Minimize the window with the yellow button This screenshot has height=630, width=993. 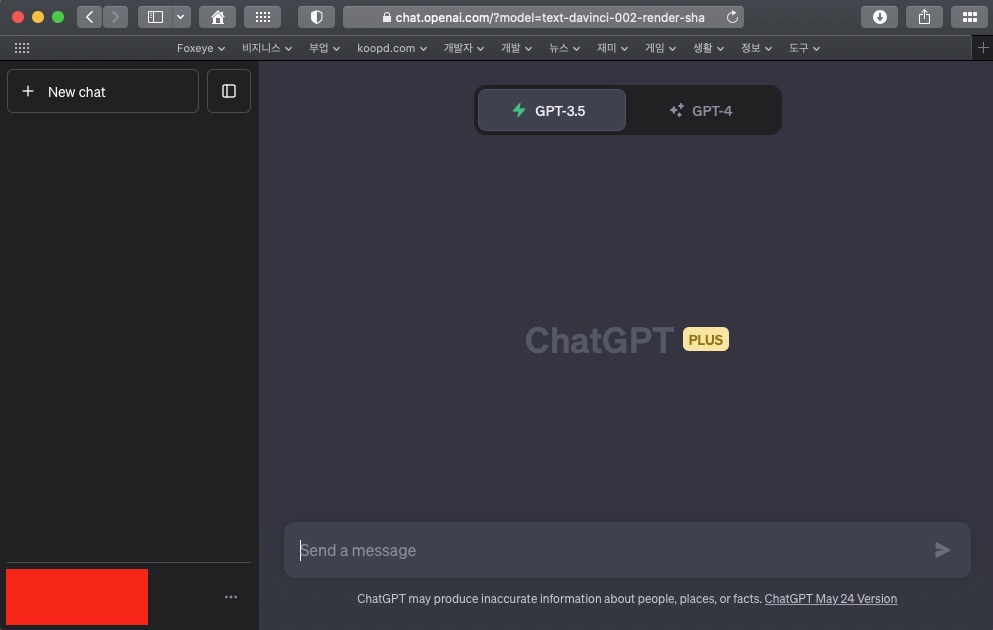(38, 17)
